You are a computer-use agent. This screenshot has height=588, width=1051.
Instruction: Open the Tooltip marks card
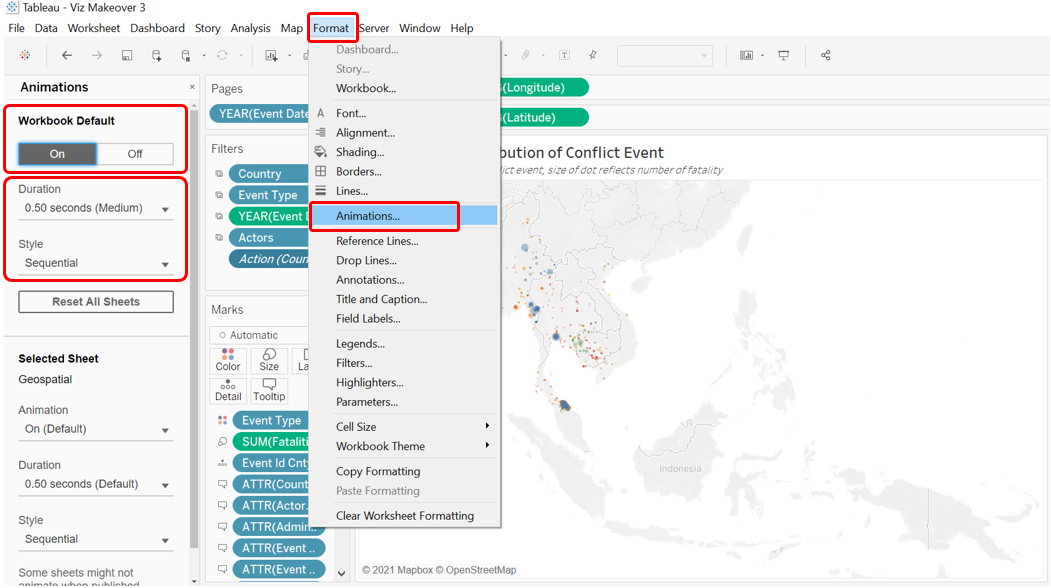pyautogui.click(x=269, y=390)
